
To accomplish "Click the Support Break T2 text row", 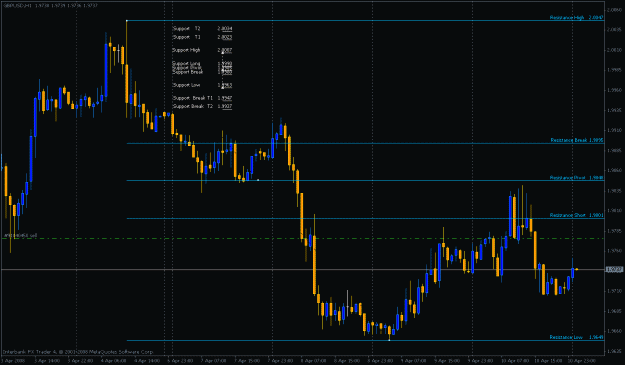I will click(202, 106).
